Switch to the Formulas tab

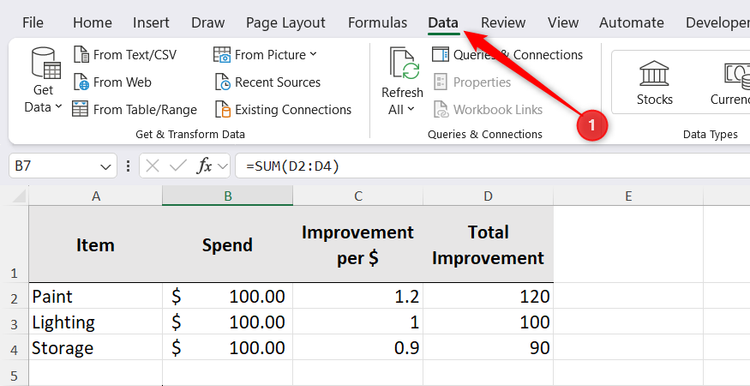coord(377,22)
